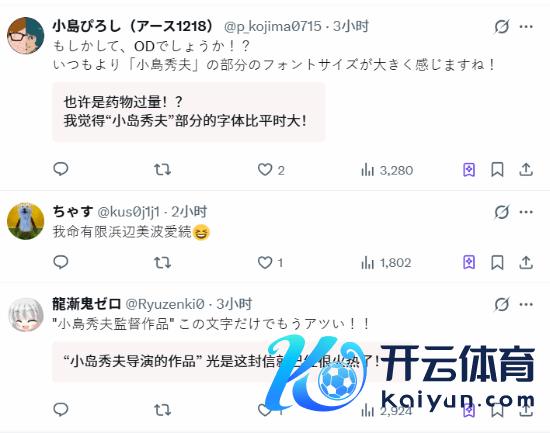Open more options for 龍漸鬼ゼロ's tweet
The height and width of the screenshot is (433, 550).
tap(526, 305)
